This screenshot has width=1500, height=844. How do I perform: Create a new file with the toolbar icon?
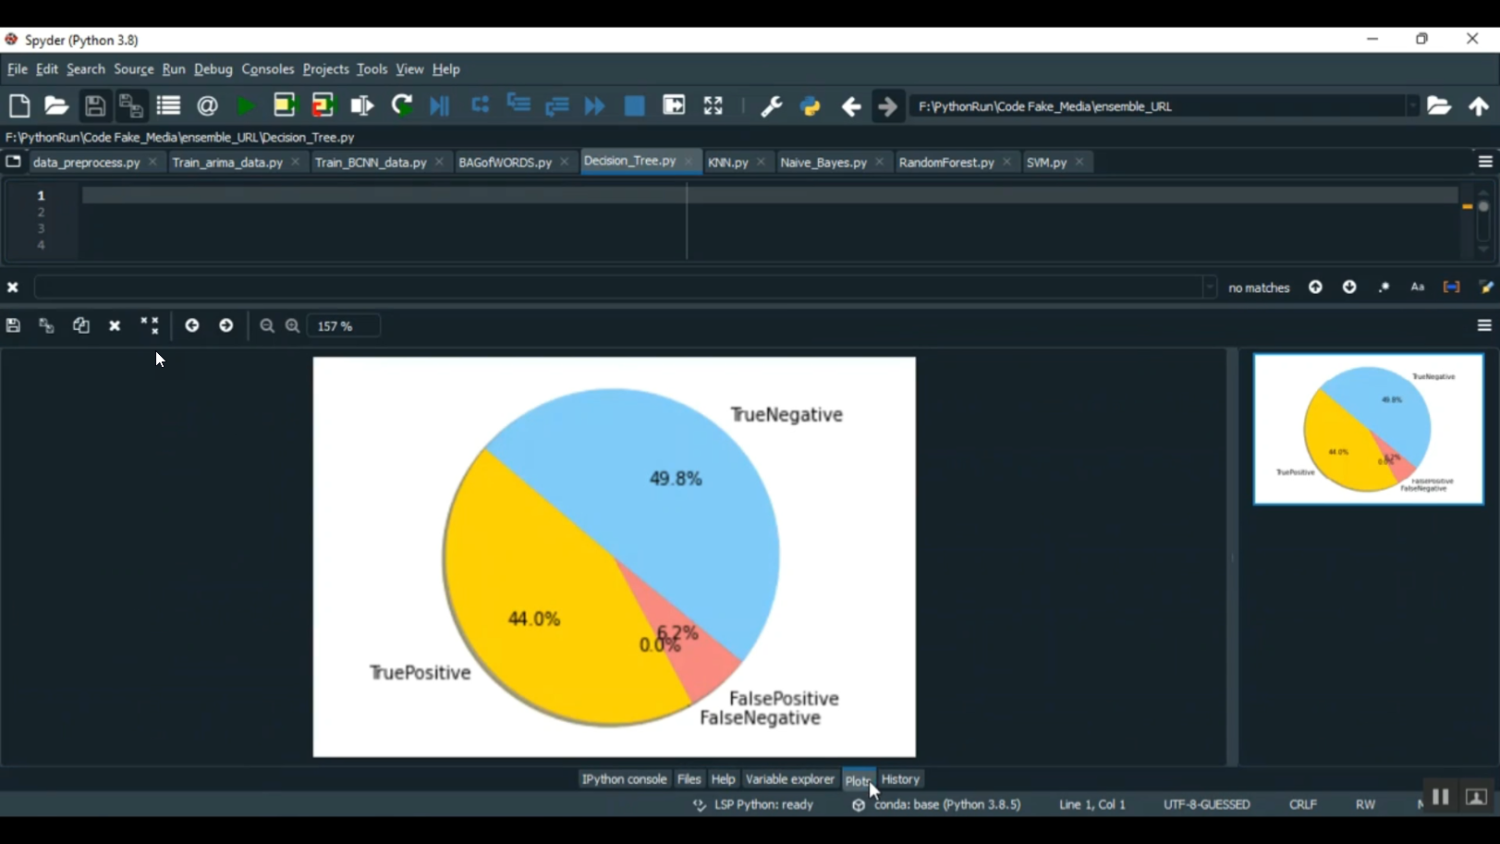point(19,106)
